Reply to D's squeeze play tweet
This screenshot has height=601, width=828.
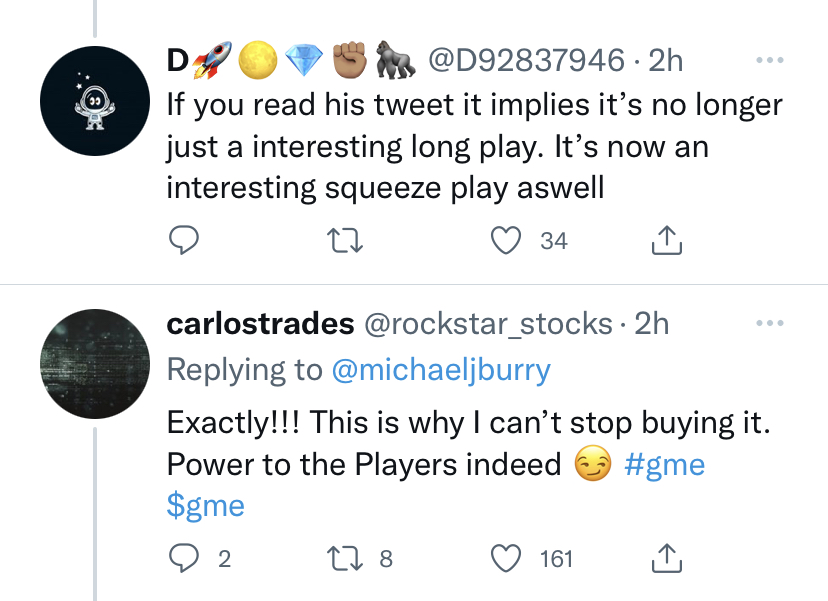point(181,241)
